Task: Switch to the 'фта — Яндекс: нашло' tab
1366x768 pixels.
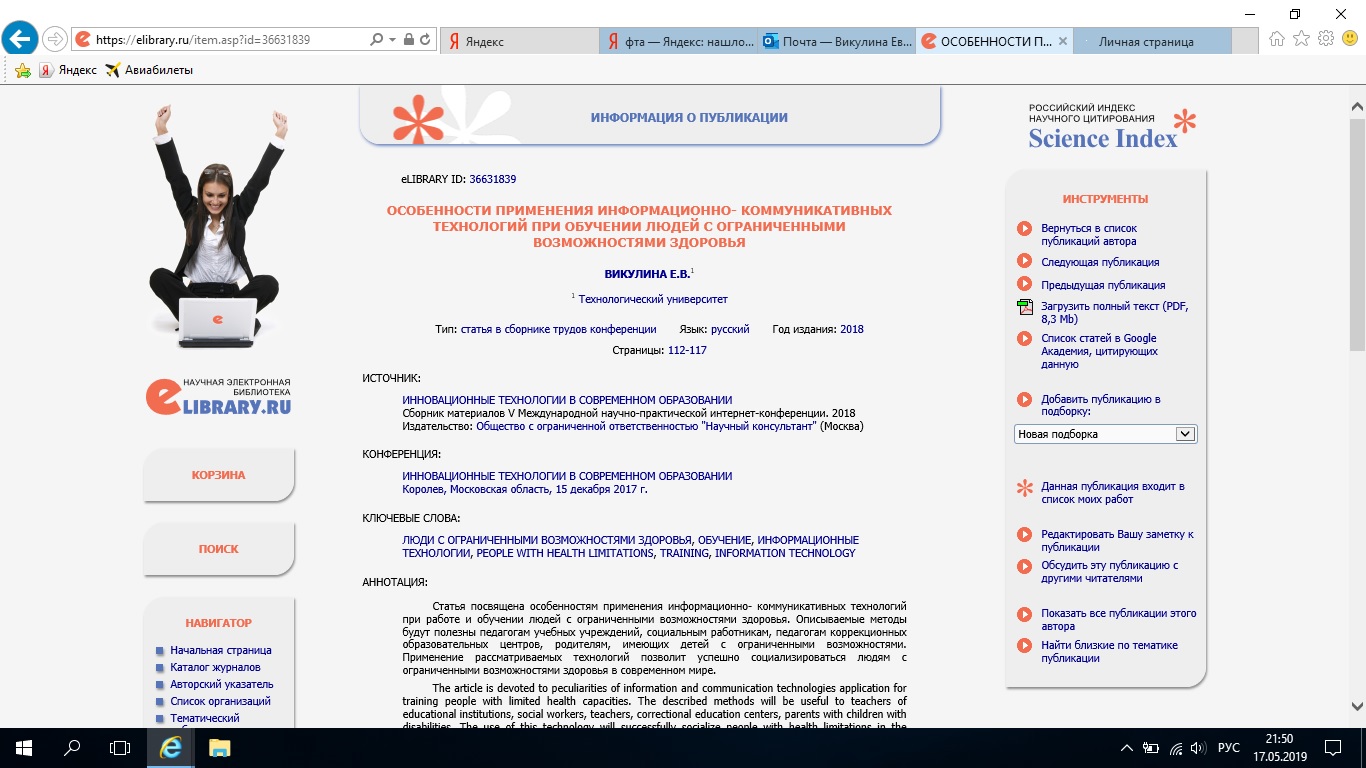Action: coord(680,41)
